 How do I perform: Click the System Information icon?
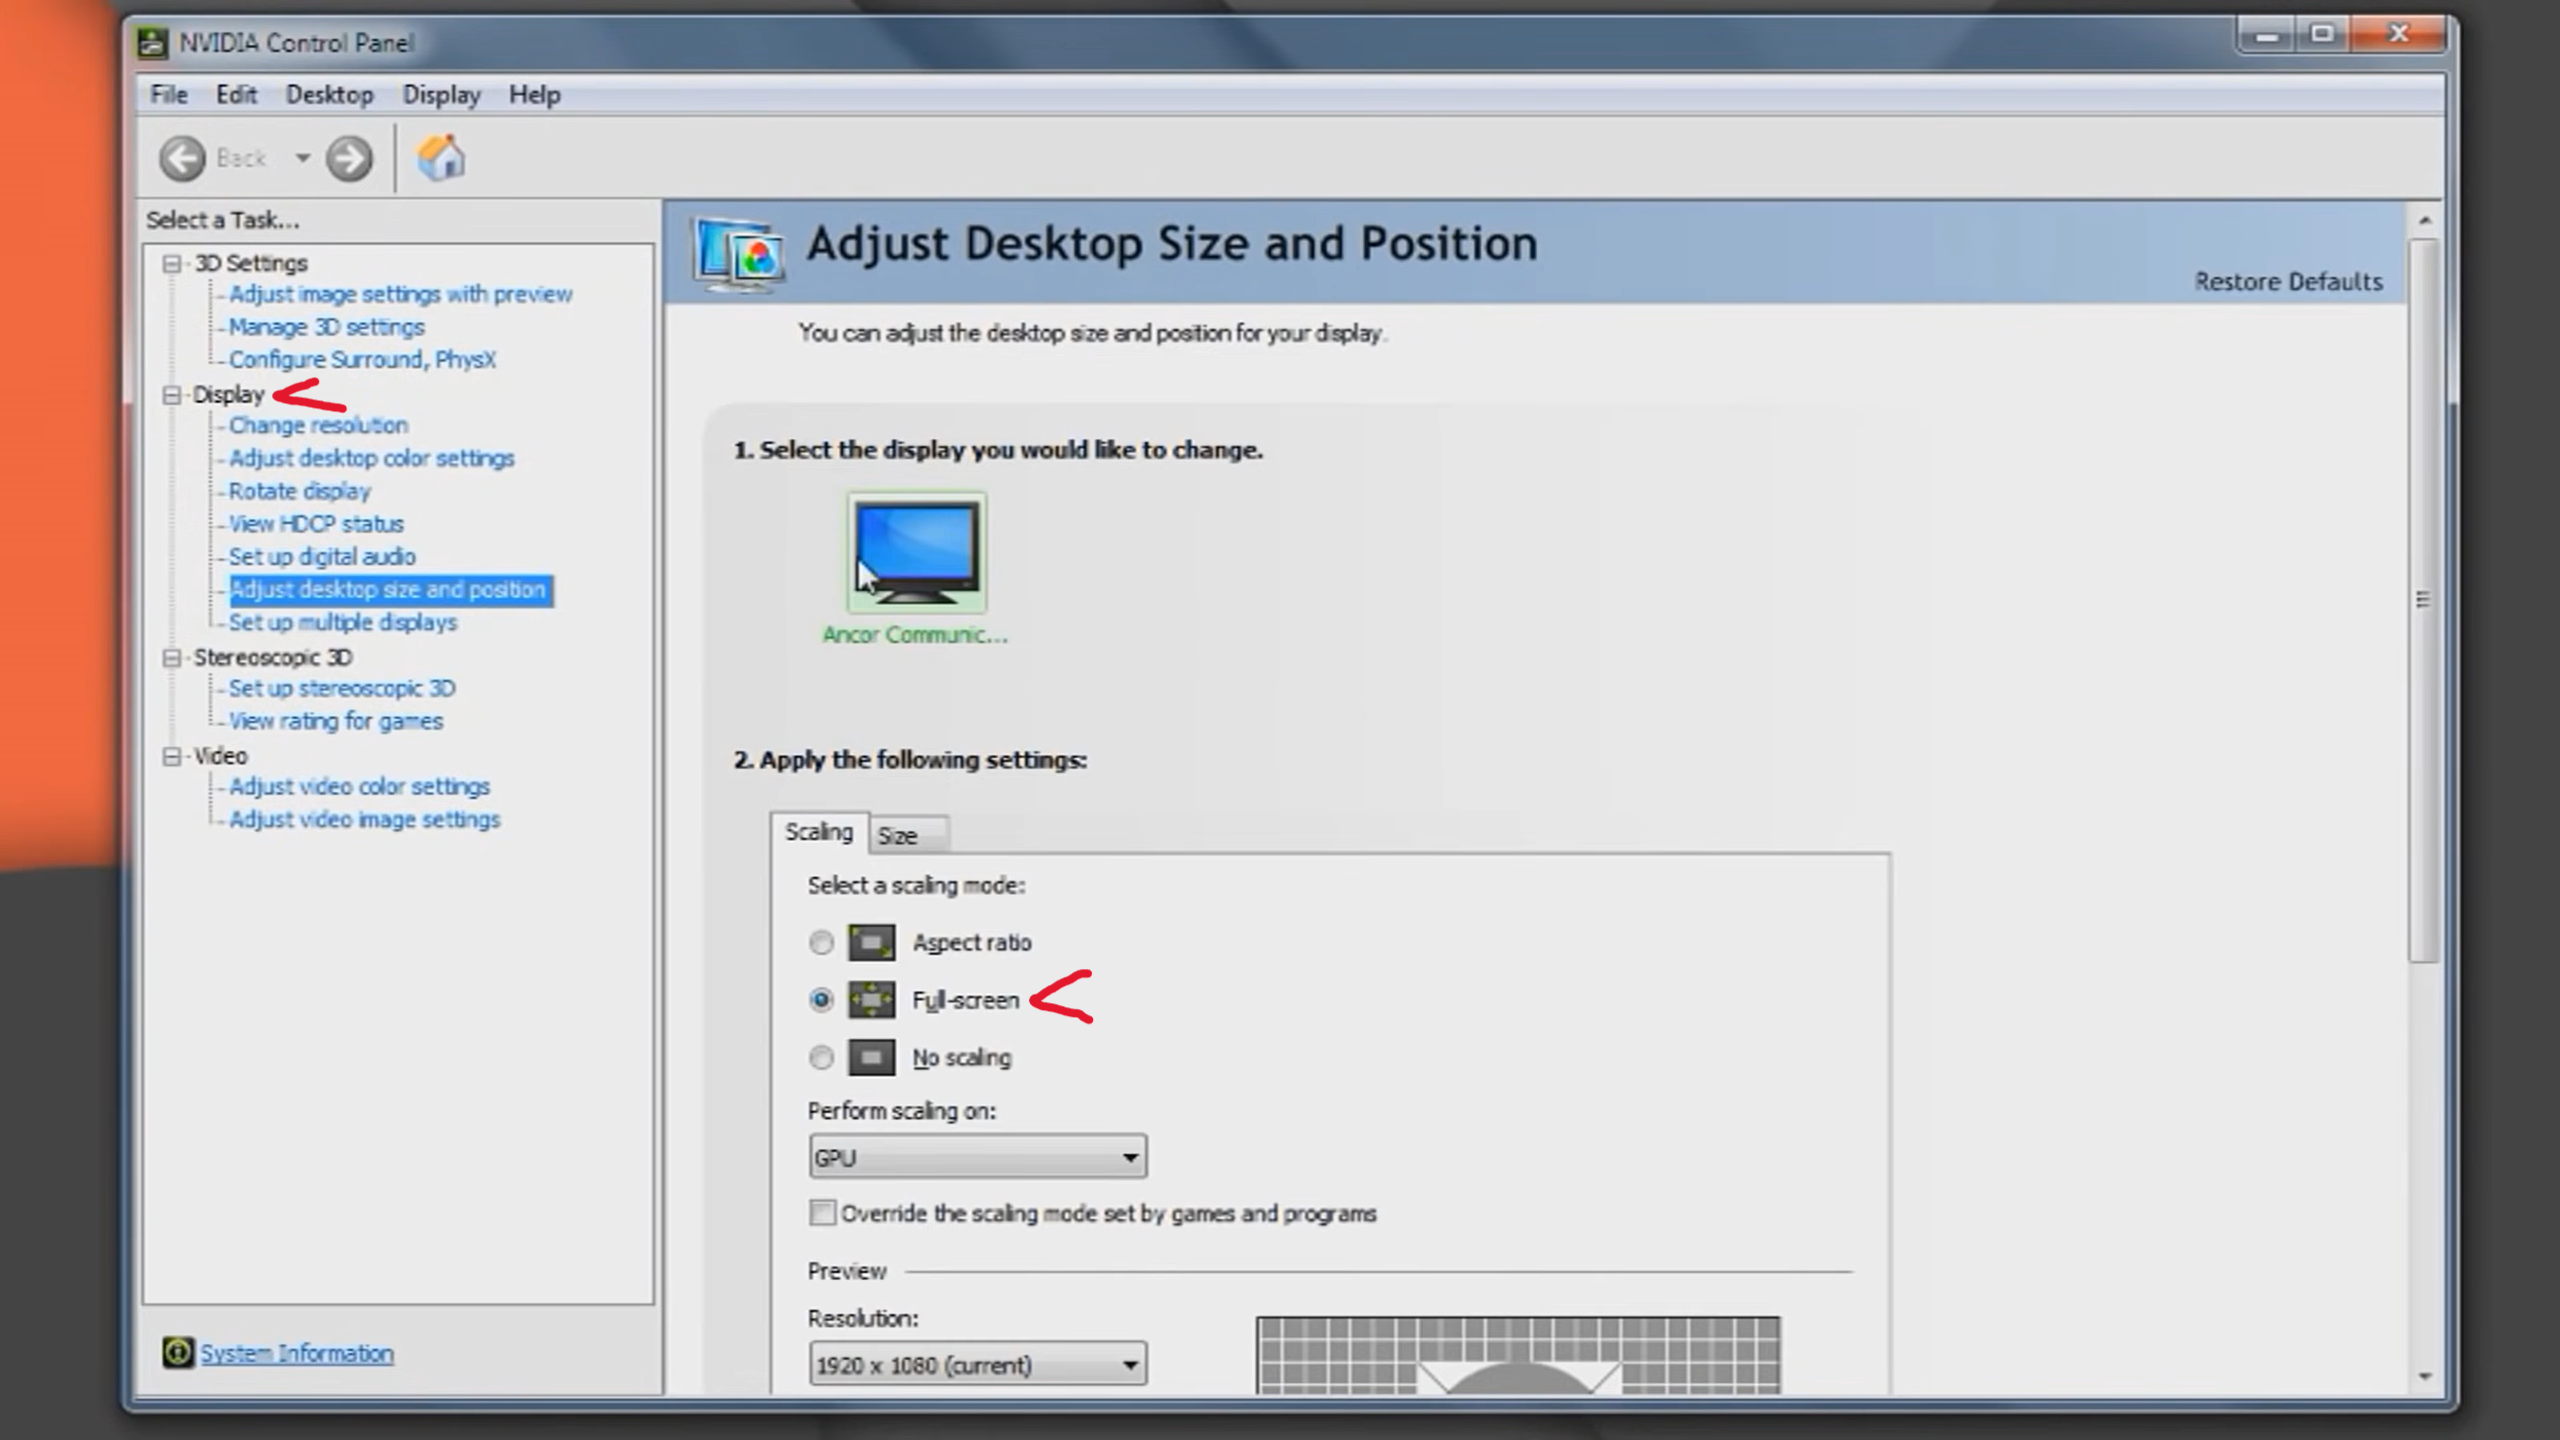(x=178, y=1352)
